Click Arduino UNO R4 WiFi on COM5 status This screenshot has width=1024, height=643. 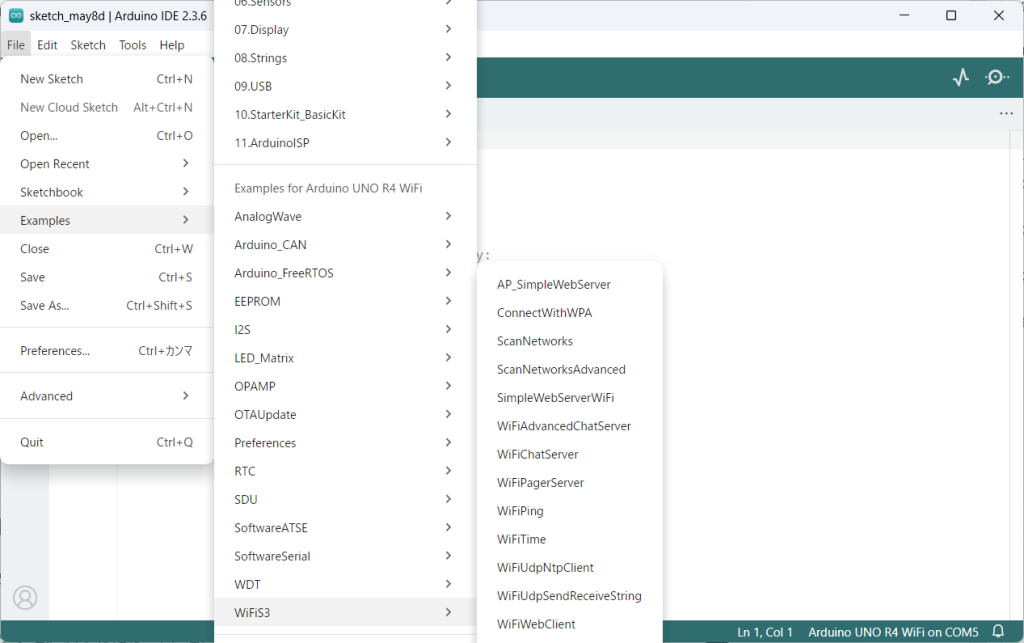pyautogui.click(x=892, y=632)
